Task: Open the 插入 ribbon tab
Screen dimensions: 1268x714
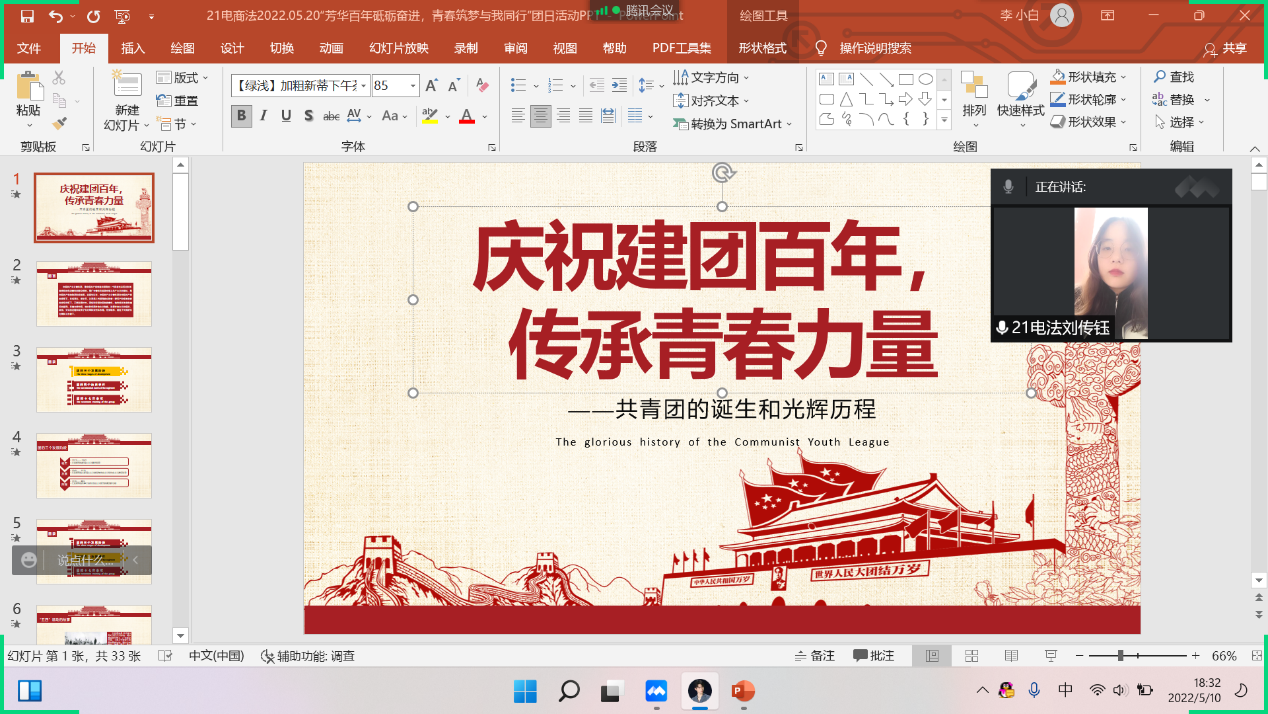Action: 133,48
